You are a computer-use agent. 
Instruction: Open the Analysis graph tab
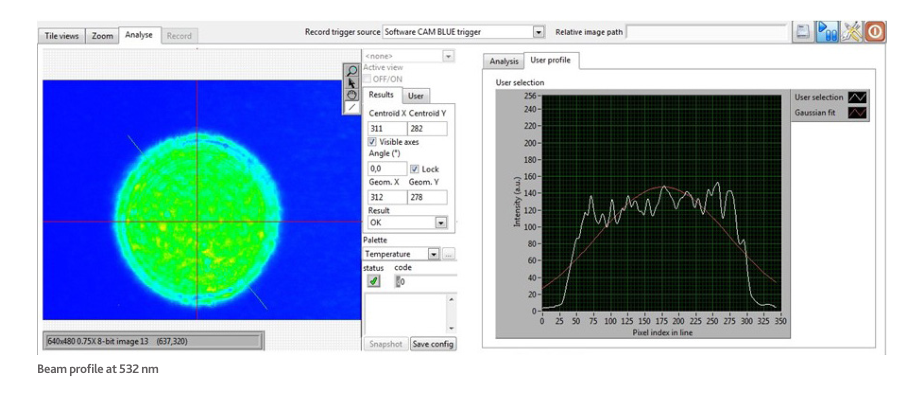click(x=504, y=62)
